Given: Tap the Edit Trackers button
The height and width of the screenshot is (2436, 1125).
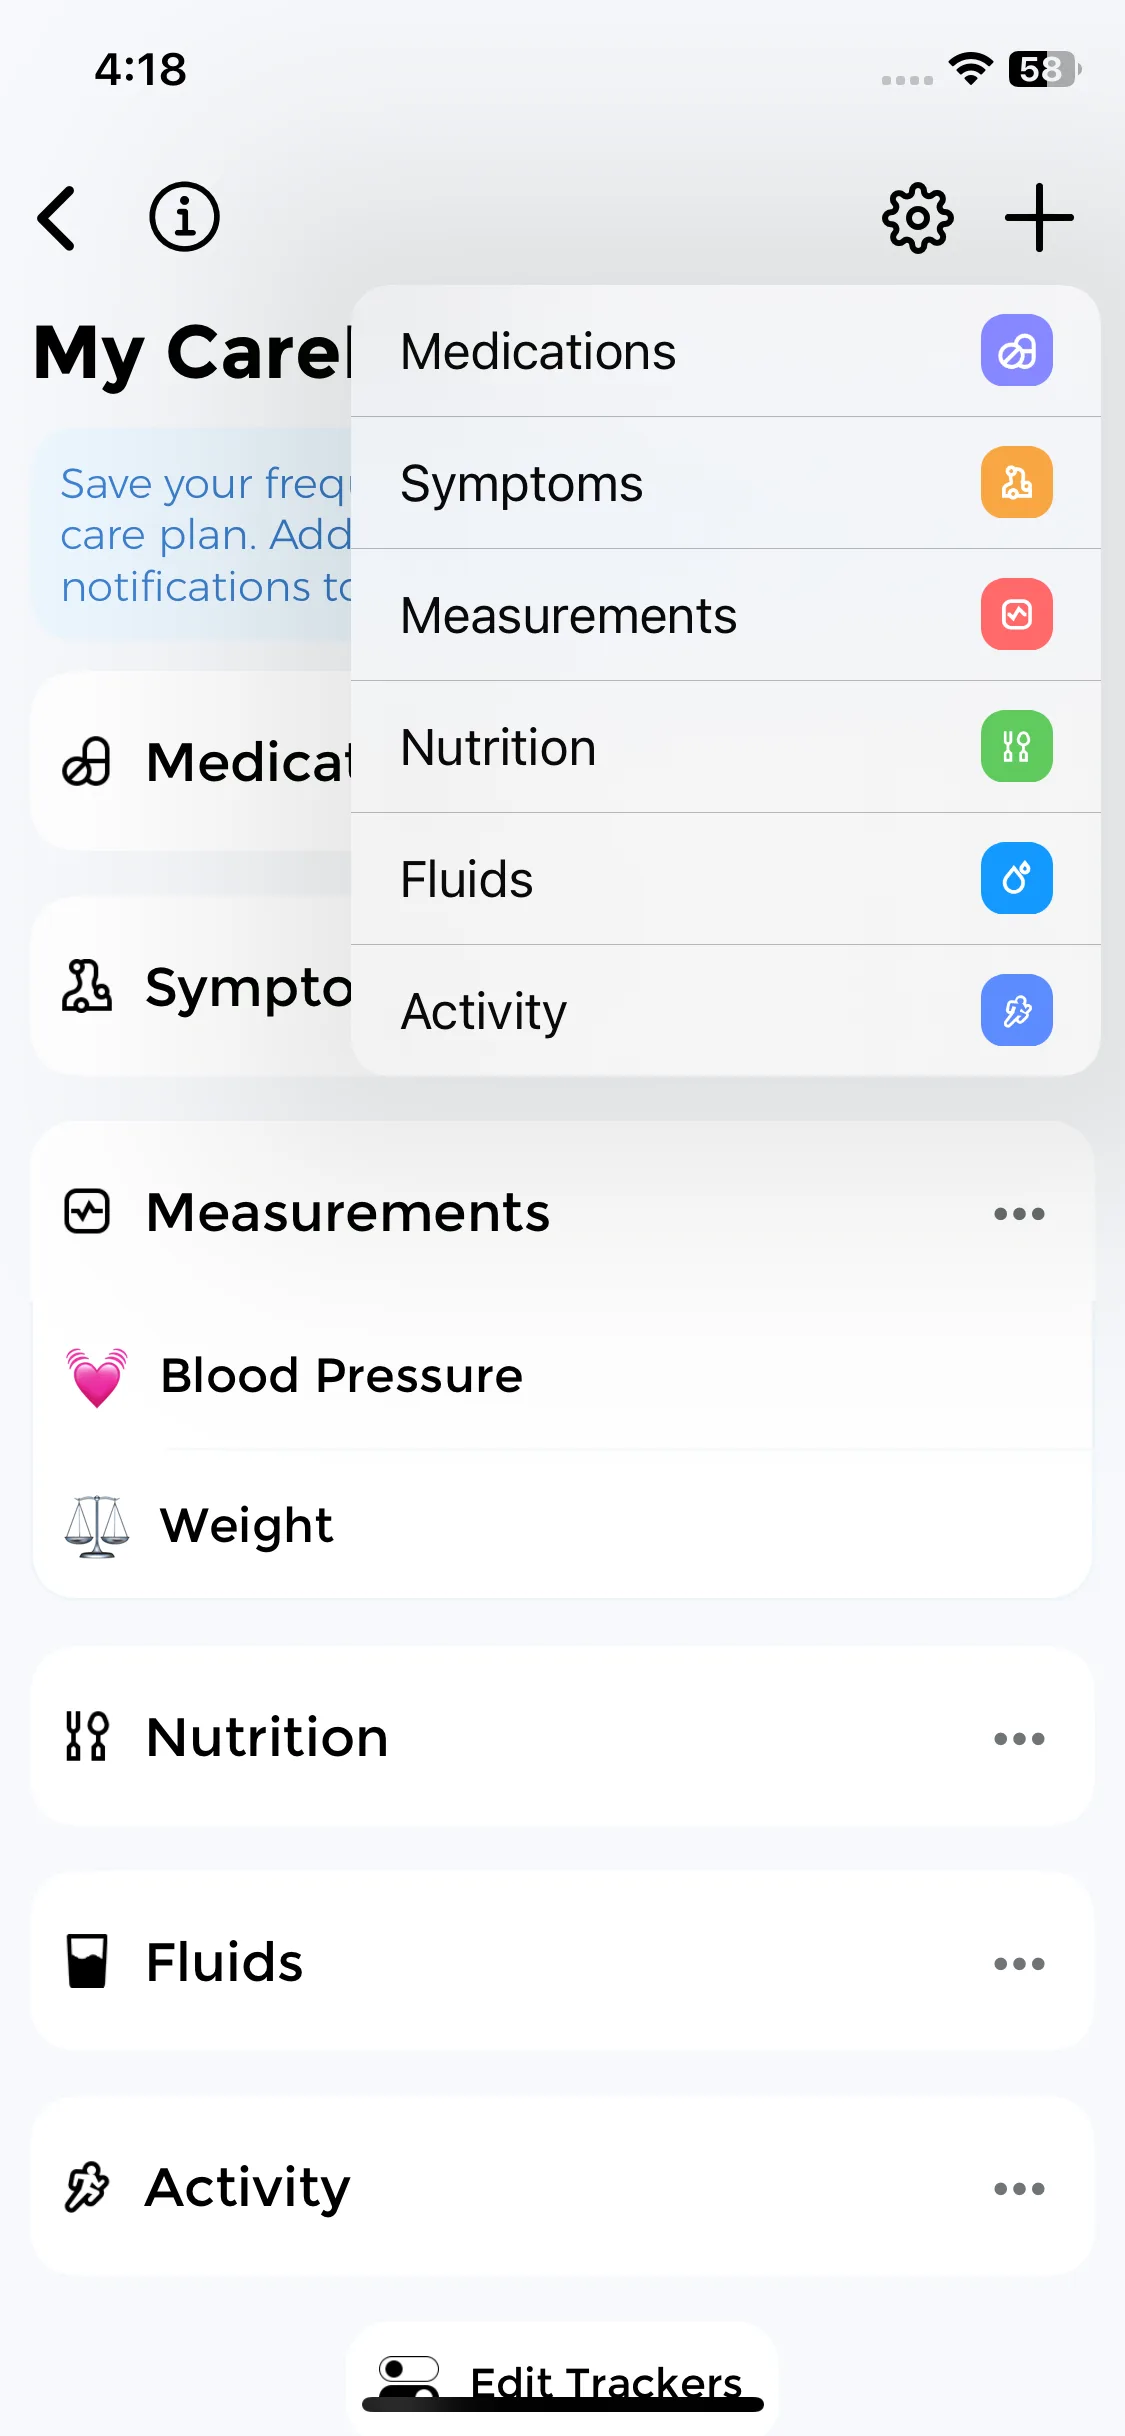Looking at the screenshot, I should pyautogui.click(x=562, y=2382).
